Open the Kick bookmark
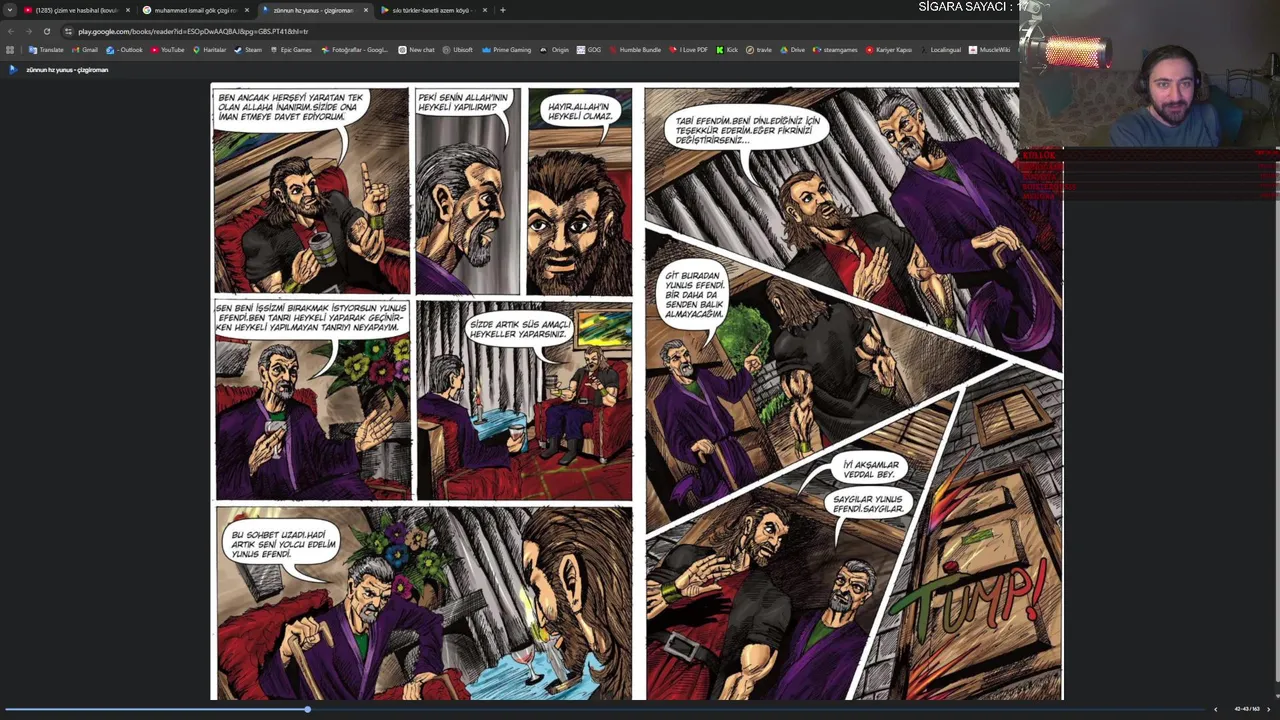 pos(727,49)
